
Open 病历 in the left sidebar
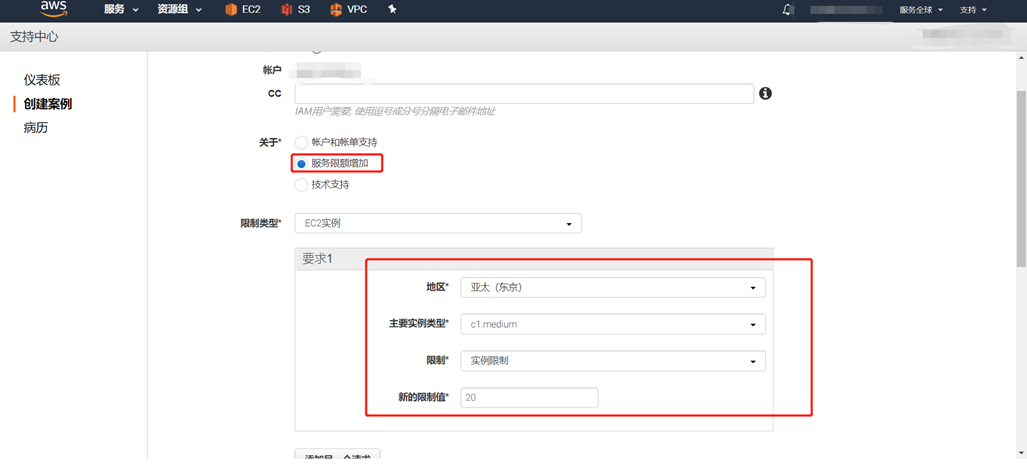tap(36, 128)
